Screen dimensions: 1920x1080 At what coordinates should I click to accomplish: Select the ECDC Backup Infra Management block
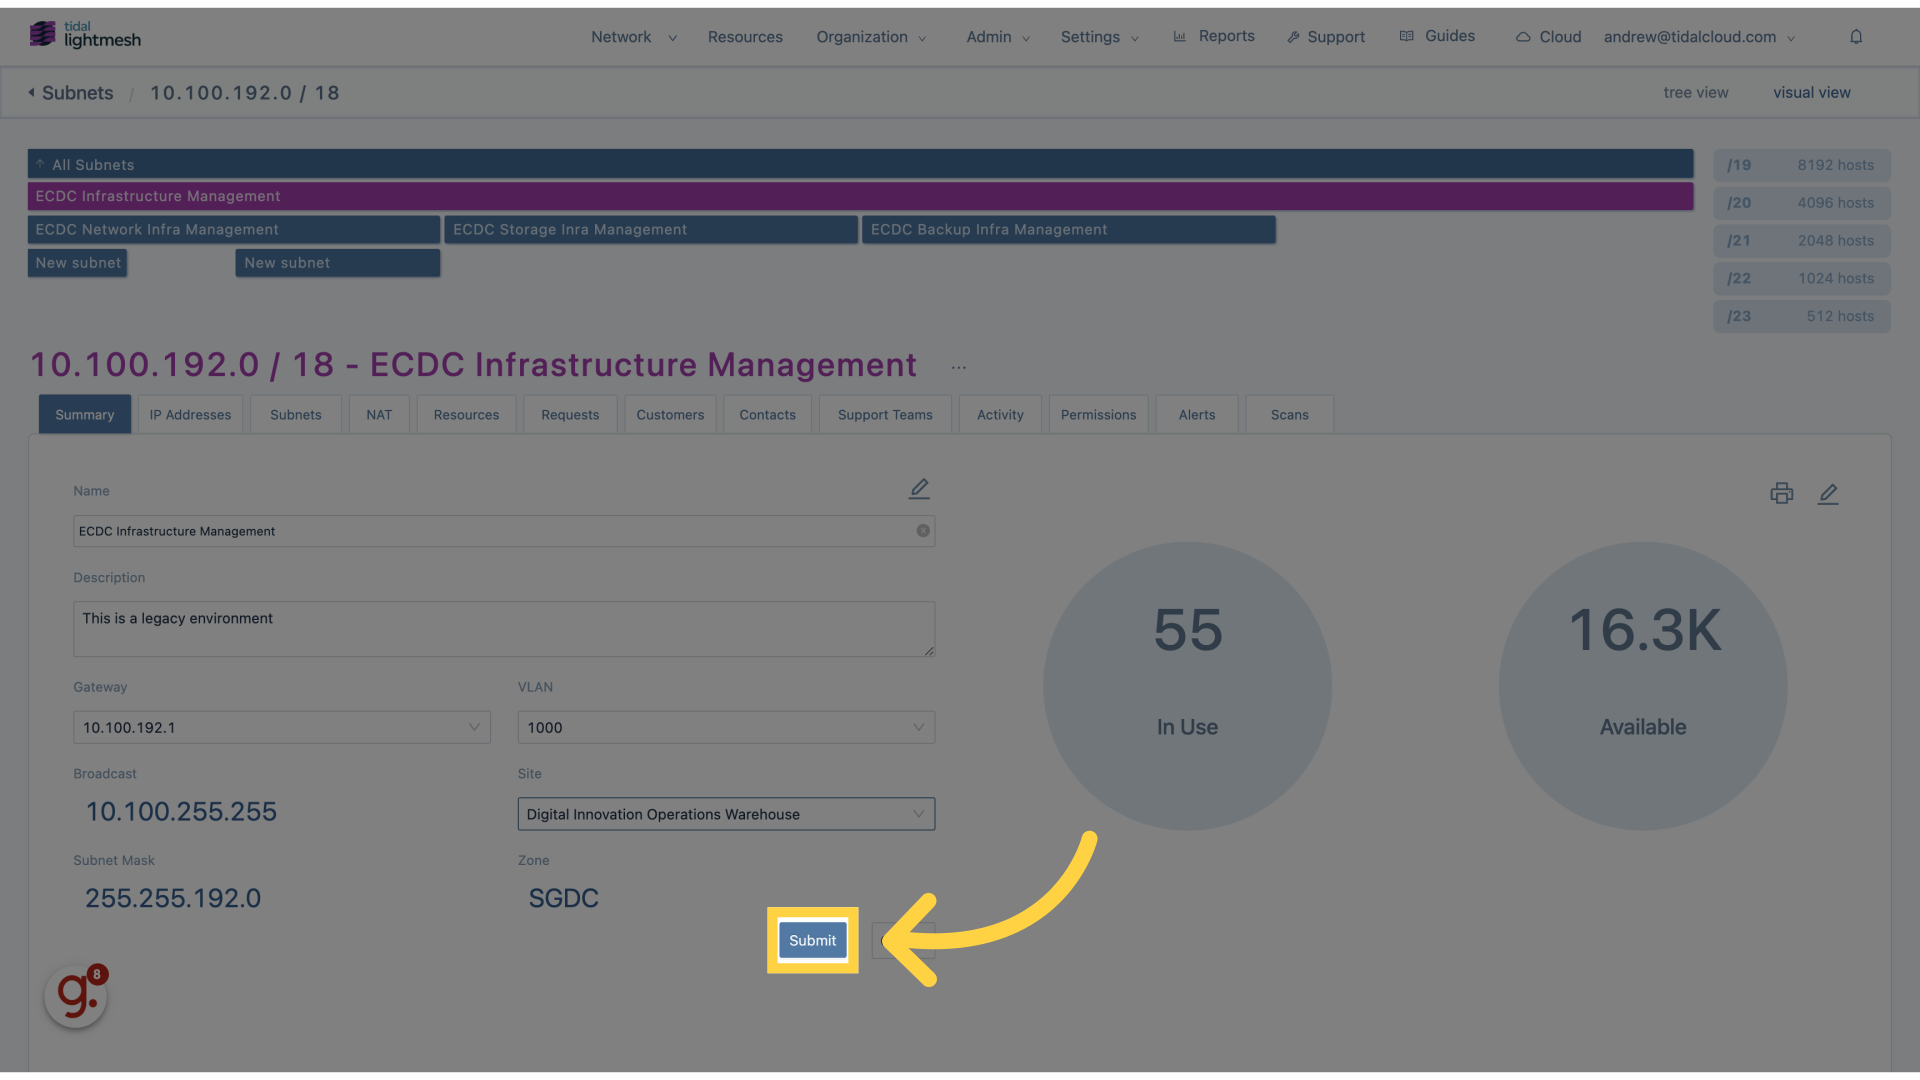pyautogui.click(x=1068, y=229)
